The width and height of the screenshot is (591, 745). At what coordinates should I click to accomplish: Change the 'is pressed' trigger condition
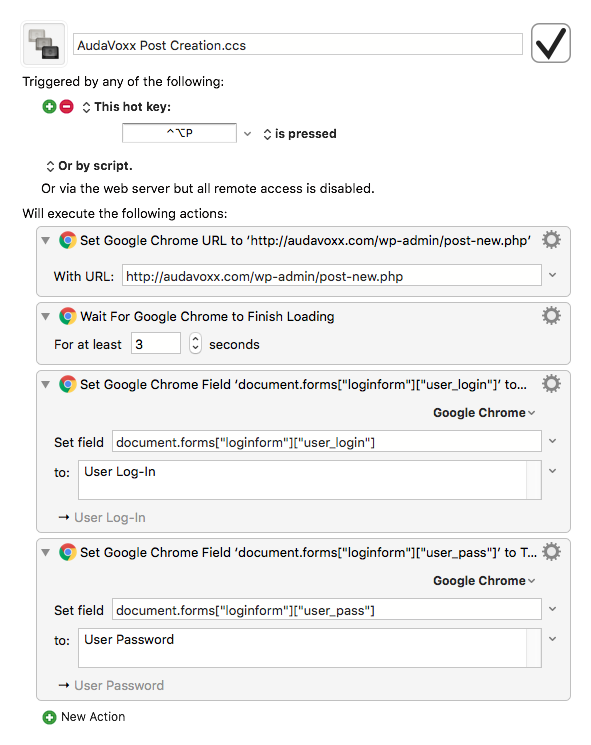pyautogui.click(x=300, y=134)
